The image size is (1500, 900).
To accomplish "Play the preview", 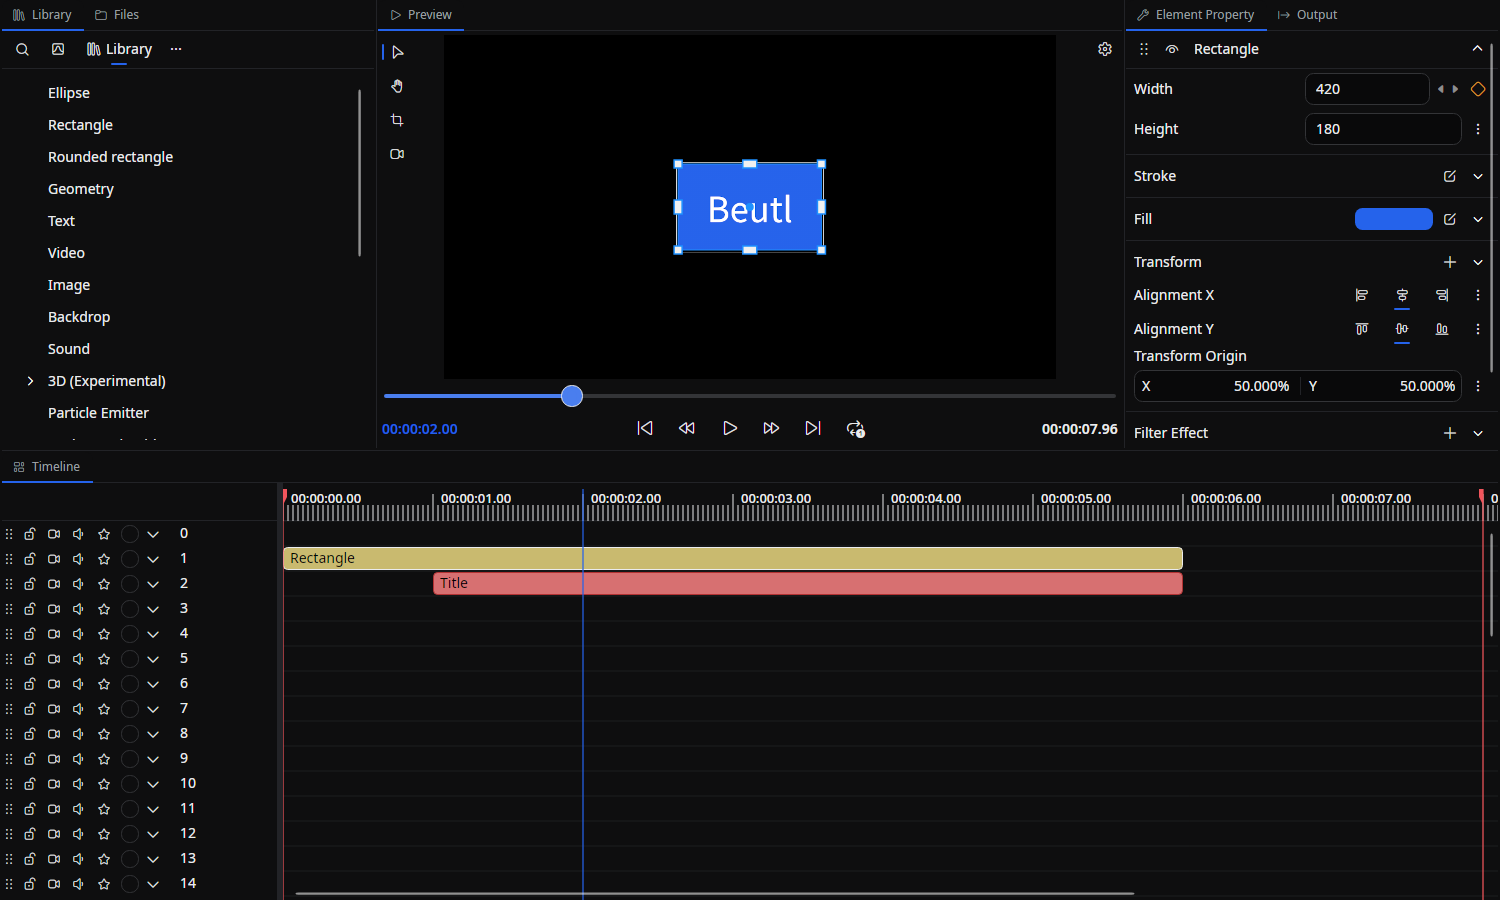I will coord(730,428).
